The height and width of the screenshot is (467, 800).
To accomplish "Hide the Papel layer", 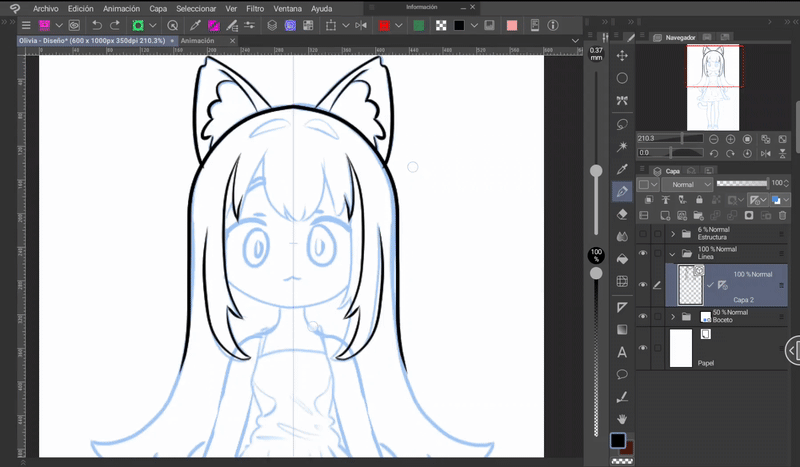I will point(643,348).
